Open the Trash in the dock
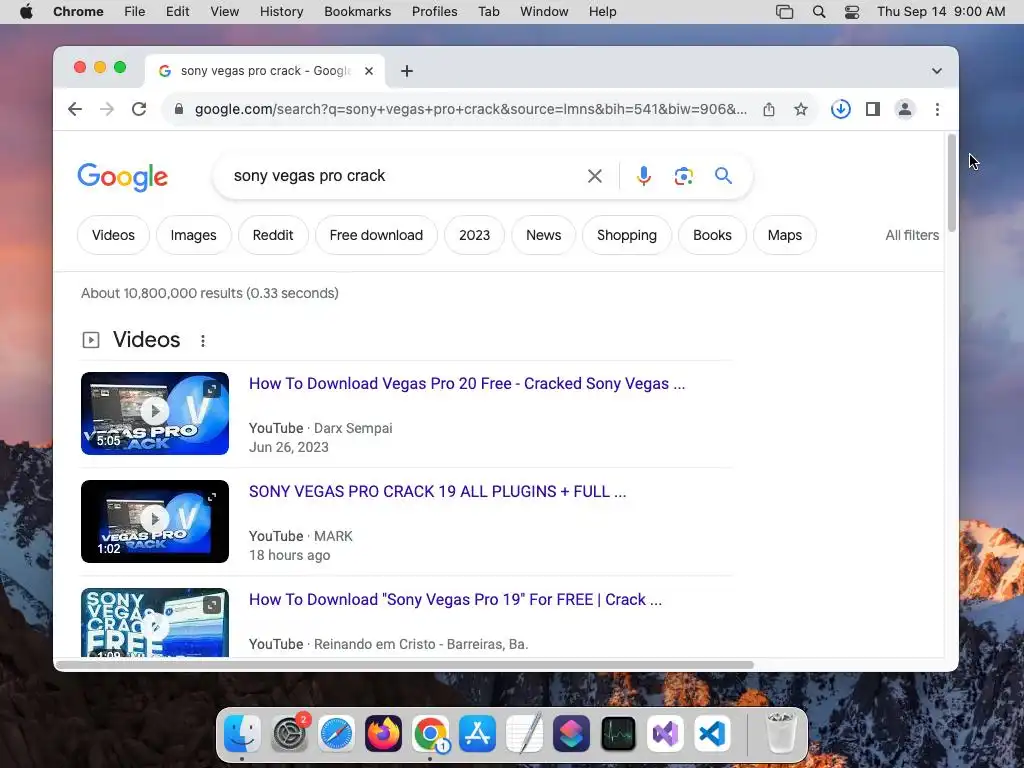 coord(781,733)
